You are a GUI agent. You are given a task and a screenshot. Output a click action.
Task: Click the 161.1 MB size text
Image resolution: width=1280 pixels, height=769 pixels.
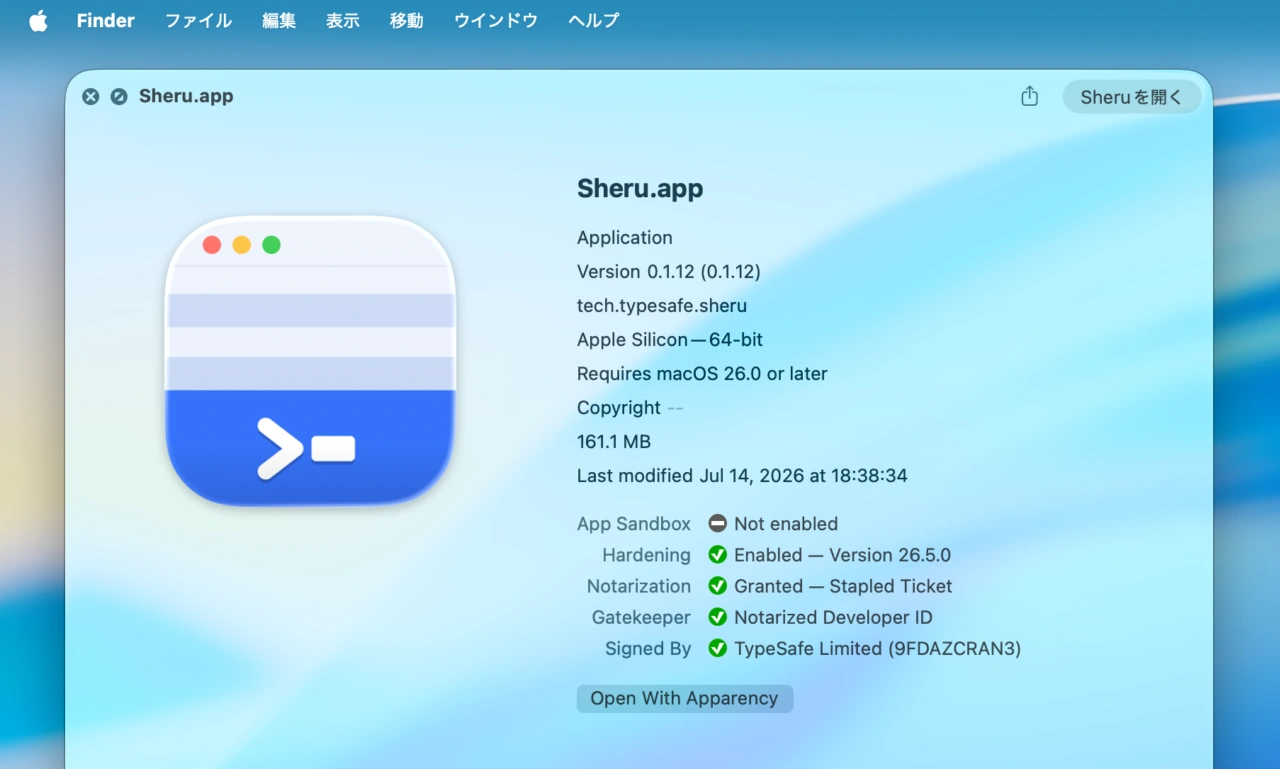614,441
